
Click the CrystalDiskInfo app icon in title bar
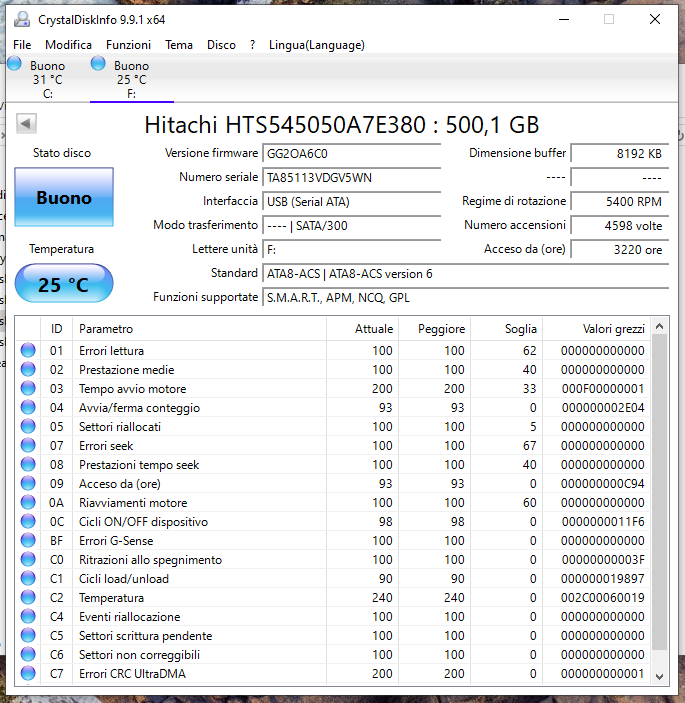(22, 20)
